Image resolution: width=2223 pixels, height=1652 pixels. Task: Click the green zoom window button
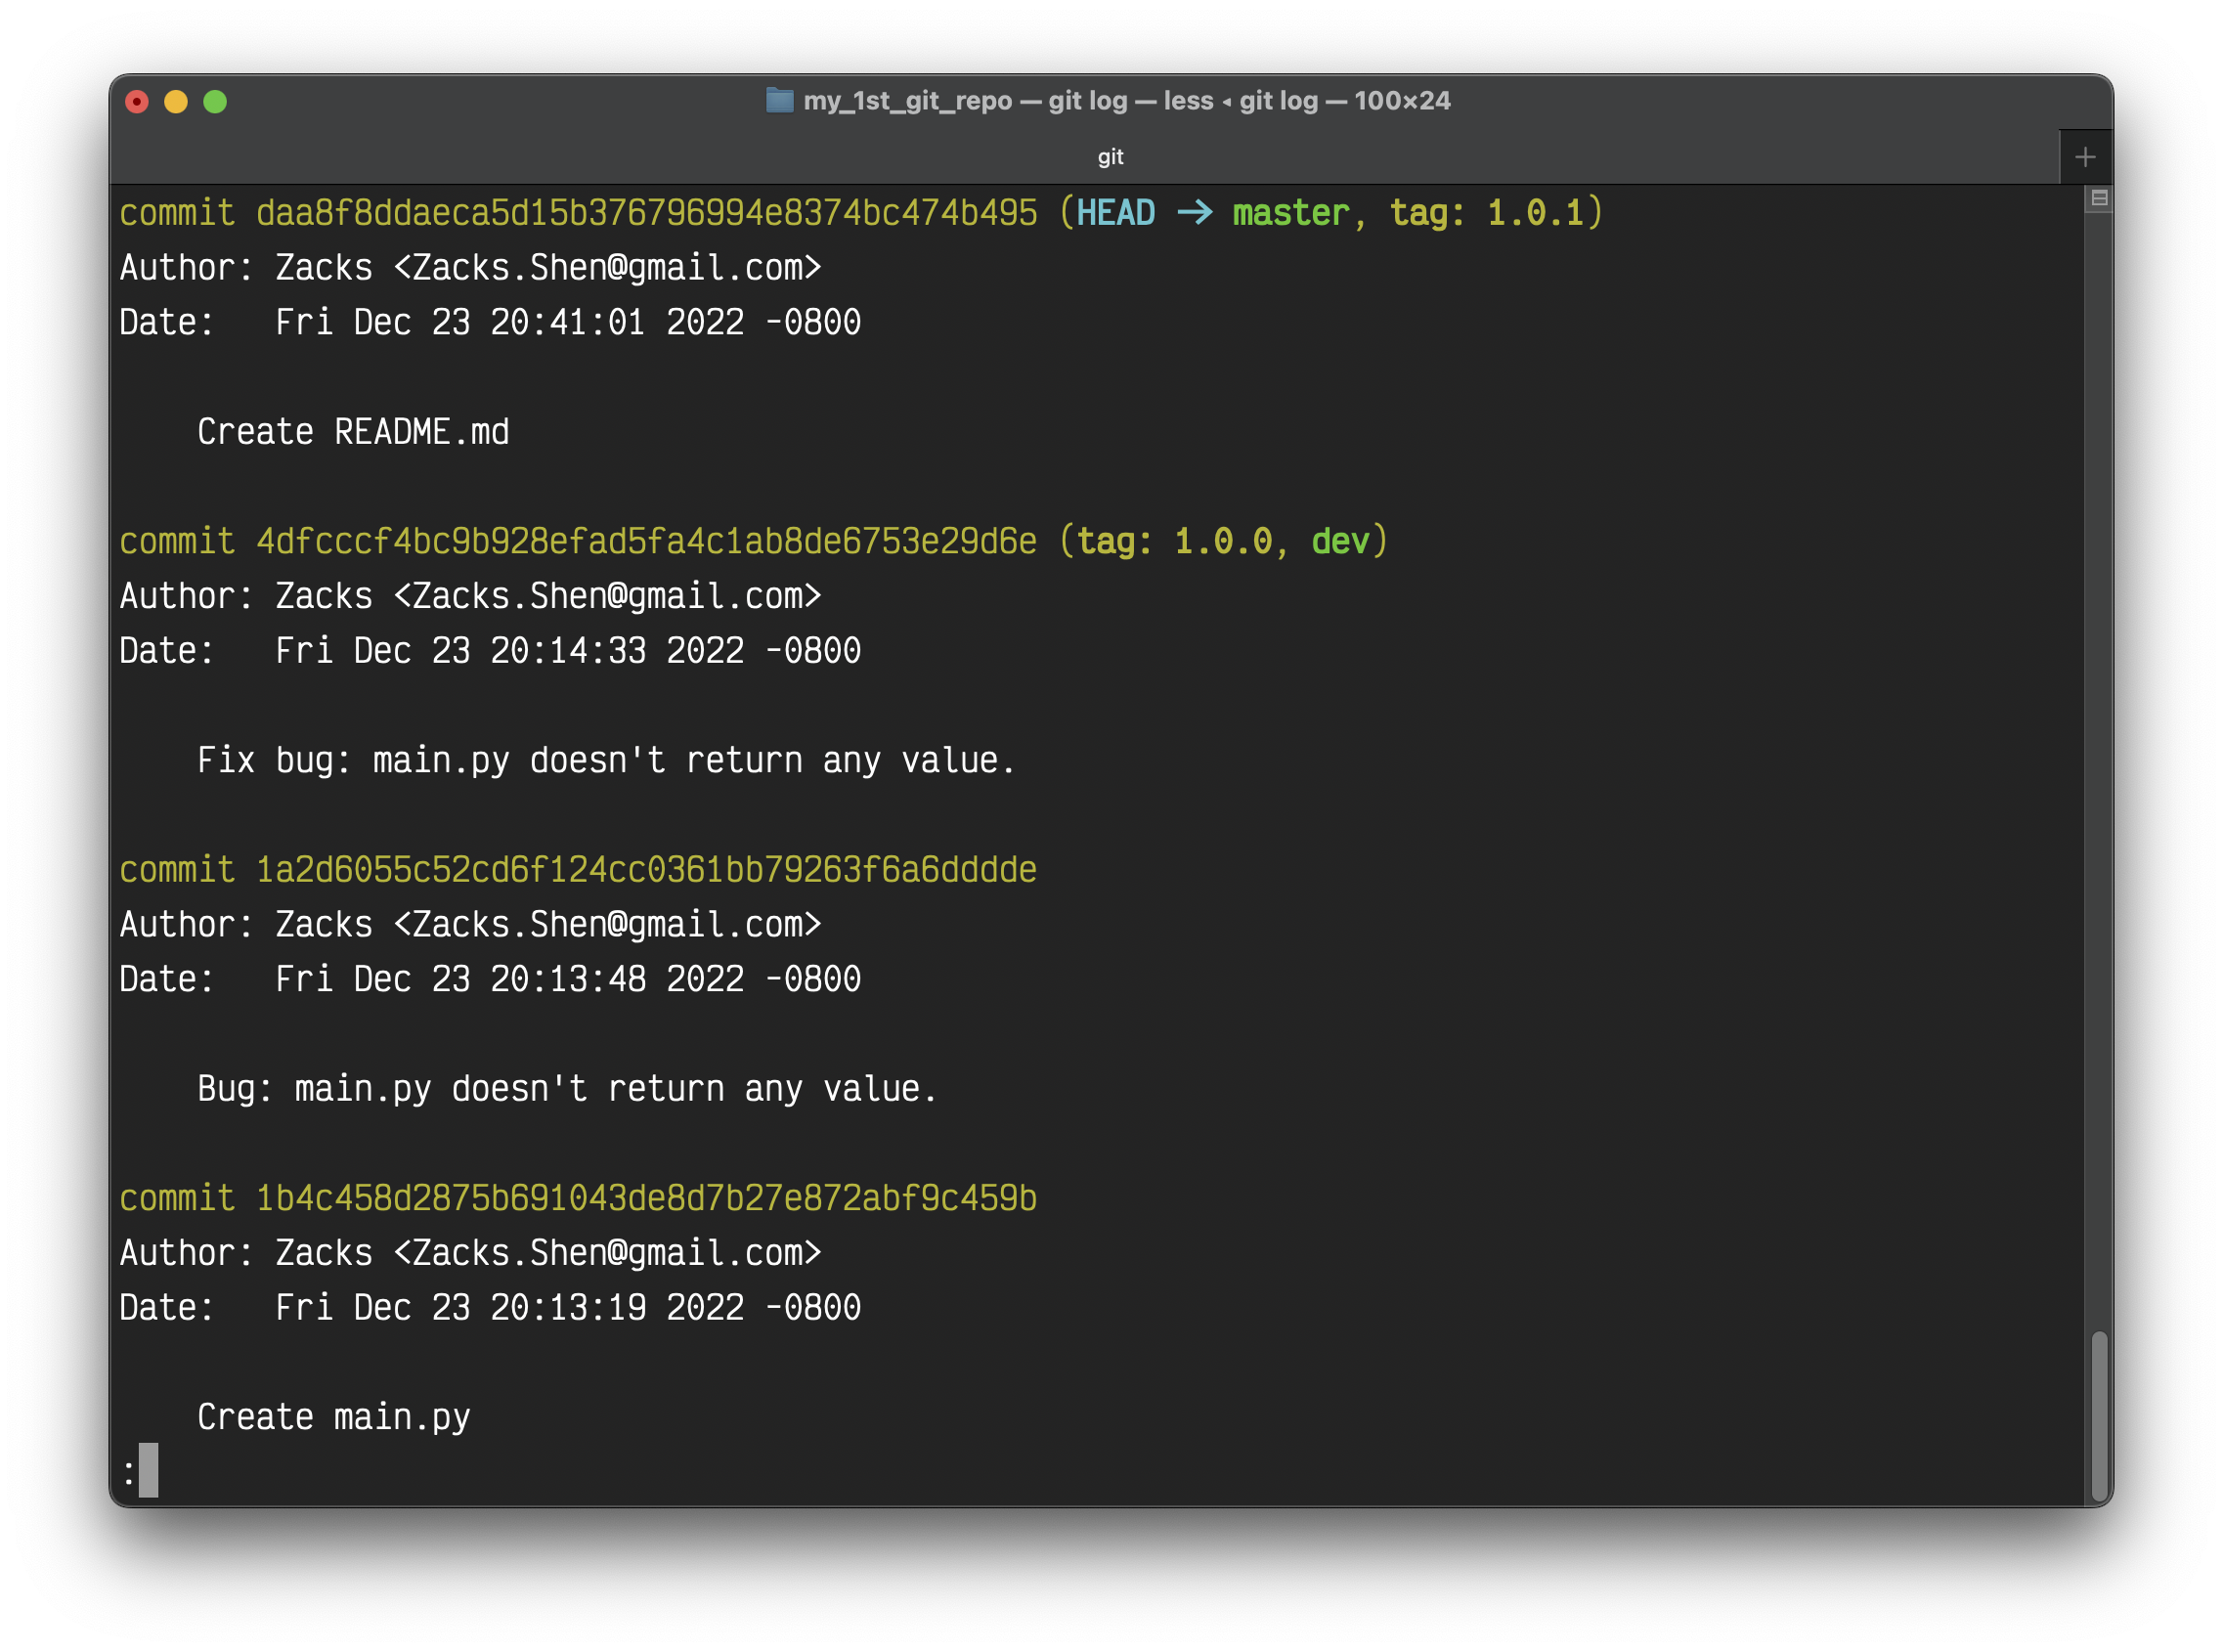(215, 102)
